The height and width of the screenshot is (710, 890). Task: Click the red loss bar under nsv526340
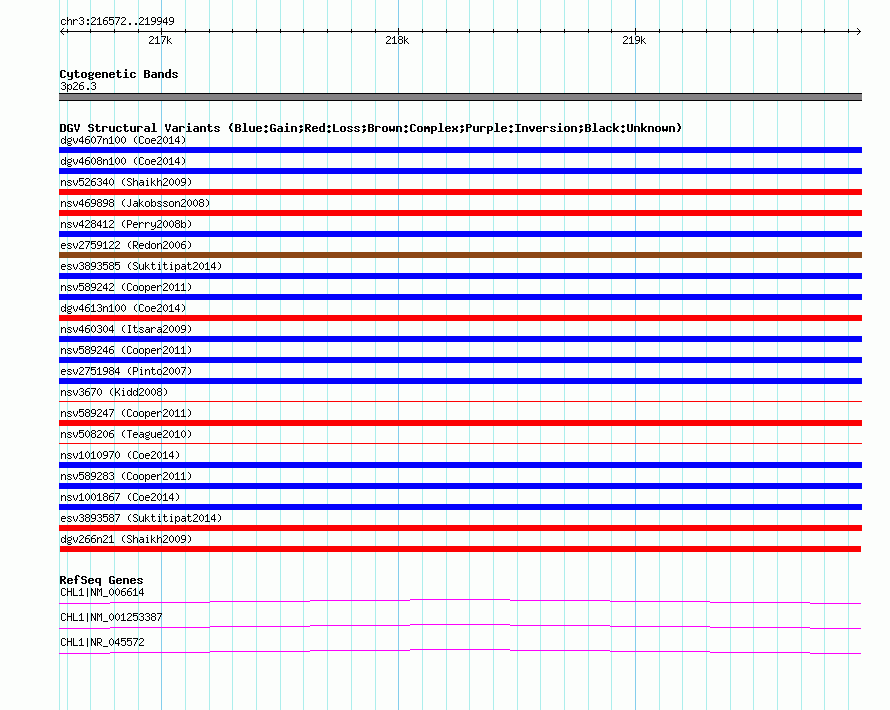(x=460, y=192)
